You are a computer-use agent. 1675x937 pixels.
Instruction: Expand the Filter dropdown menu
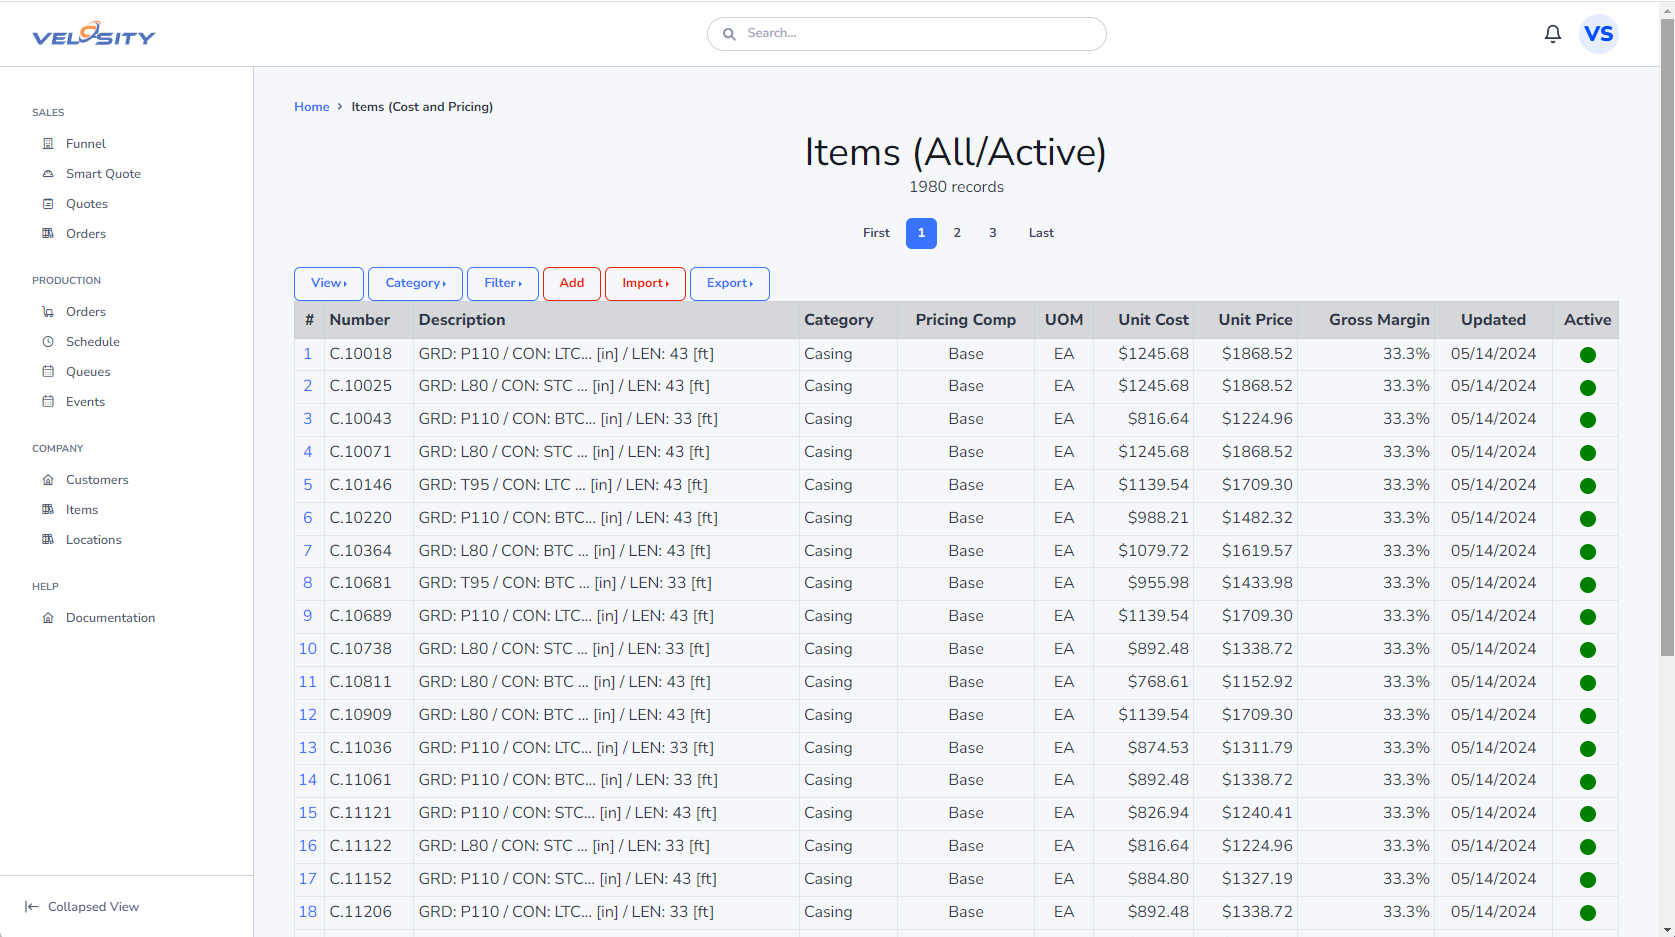coord(502,284)
